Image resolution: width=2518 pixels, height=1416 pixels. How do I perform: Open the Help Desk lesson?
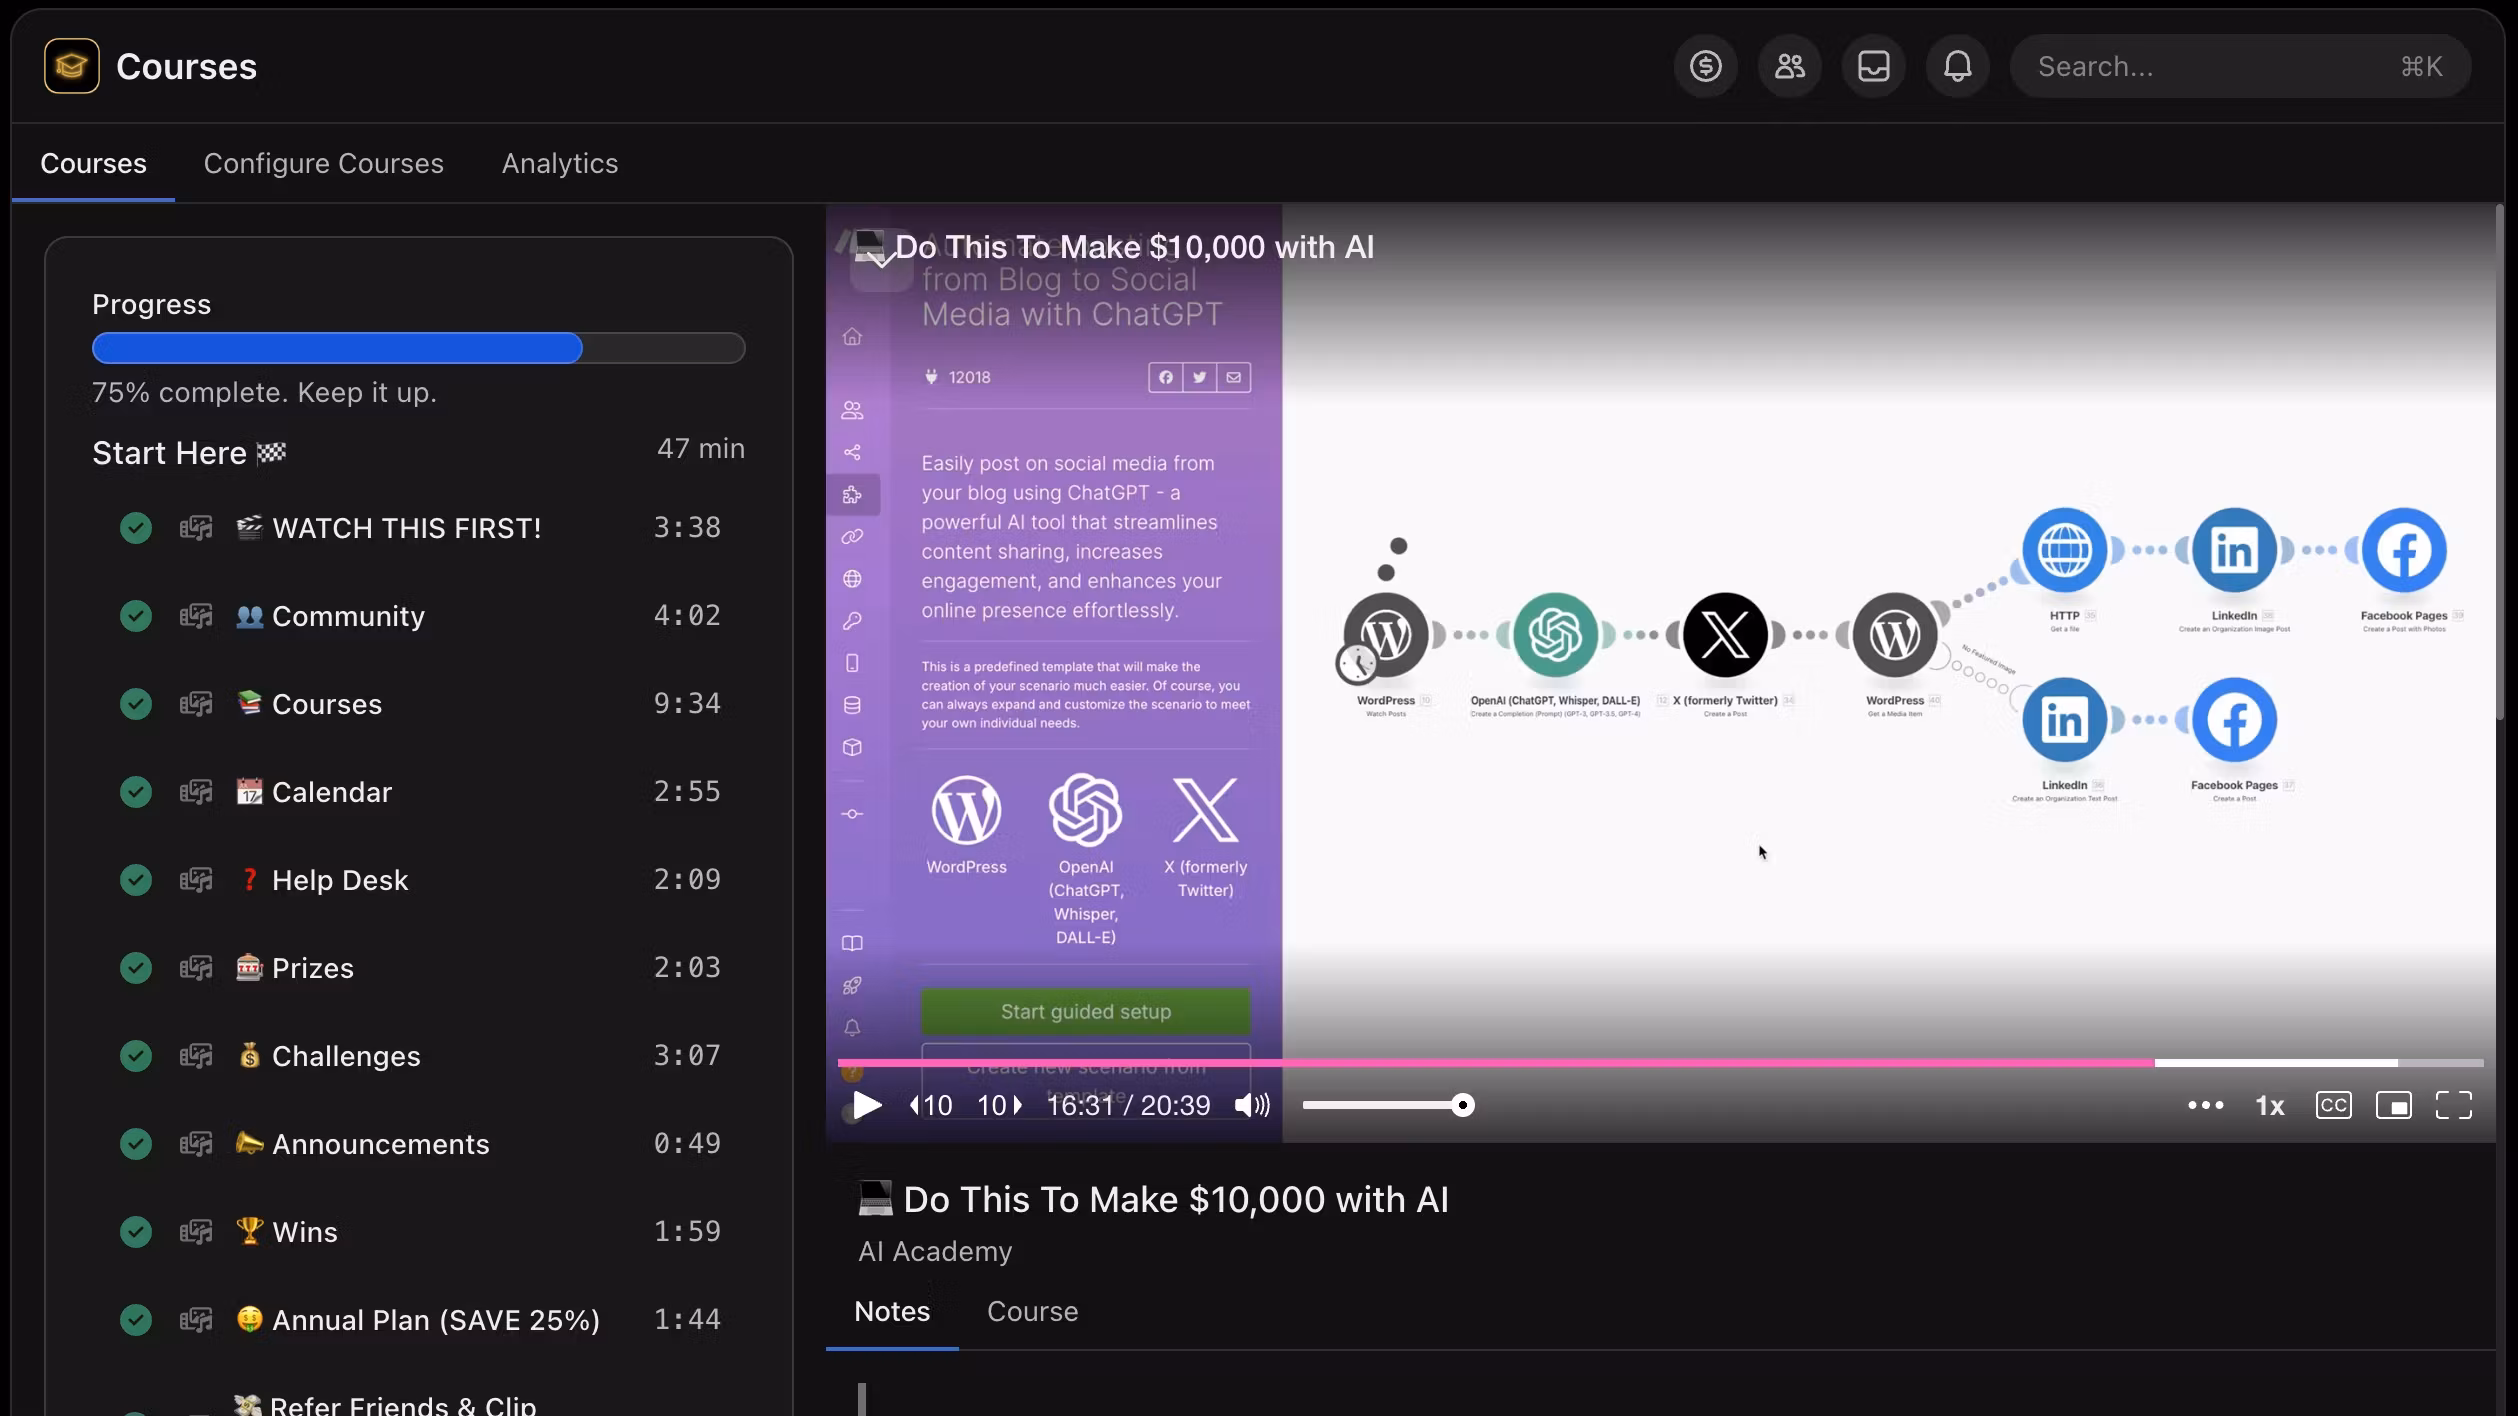[340, 880]
